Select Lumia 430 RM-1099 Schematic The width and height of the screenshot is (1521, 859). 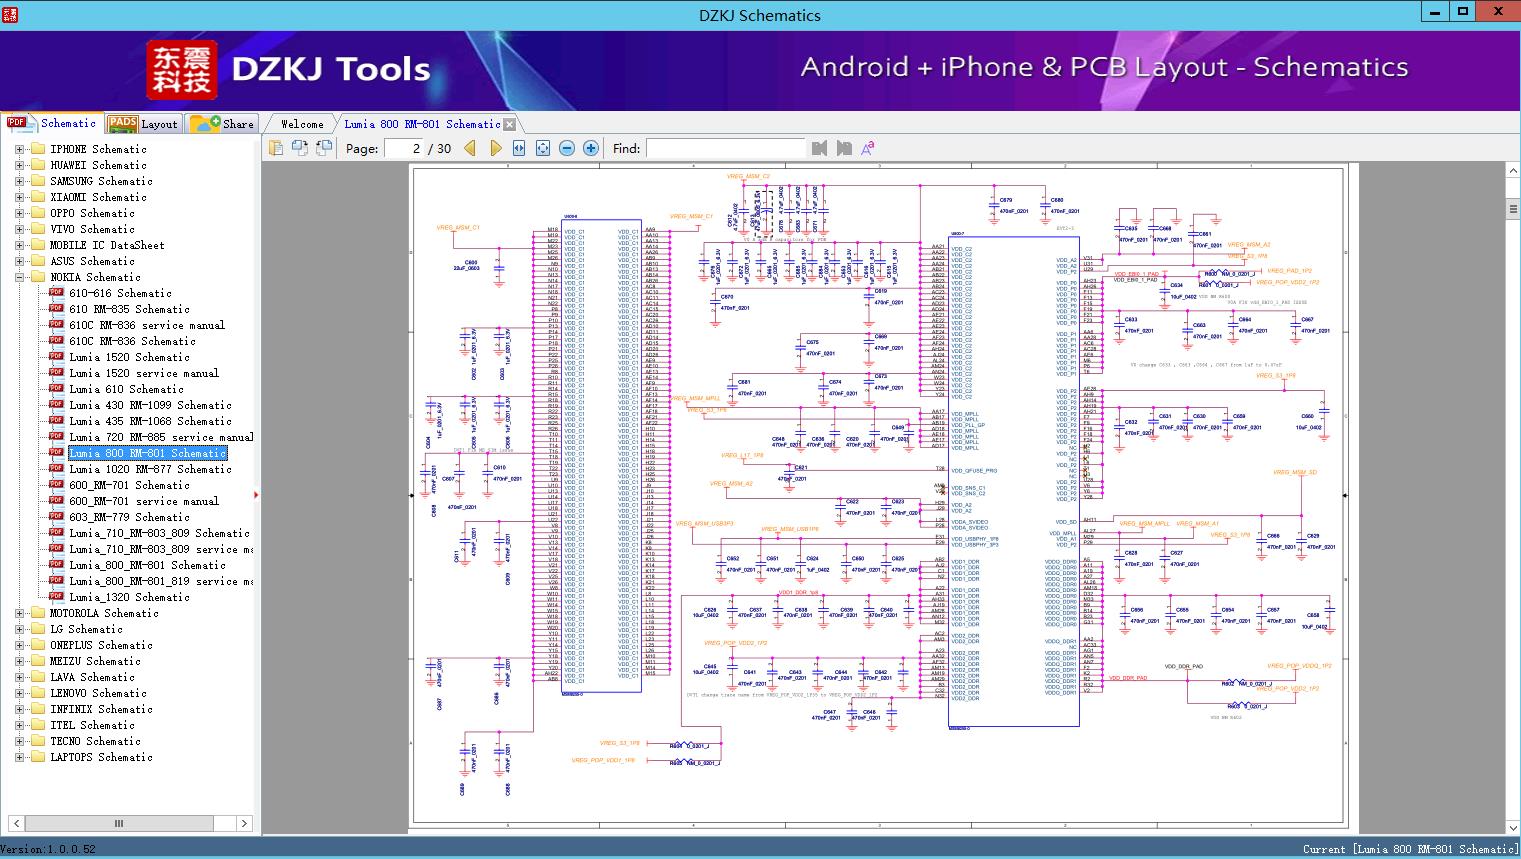pos(150,405)
